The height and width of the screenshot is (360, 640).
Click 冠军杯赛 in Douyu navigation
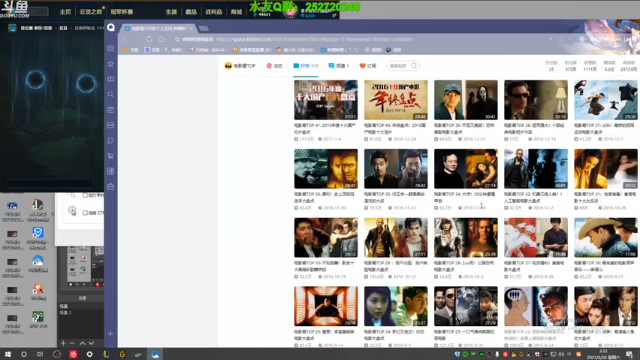coord(122,12)
